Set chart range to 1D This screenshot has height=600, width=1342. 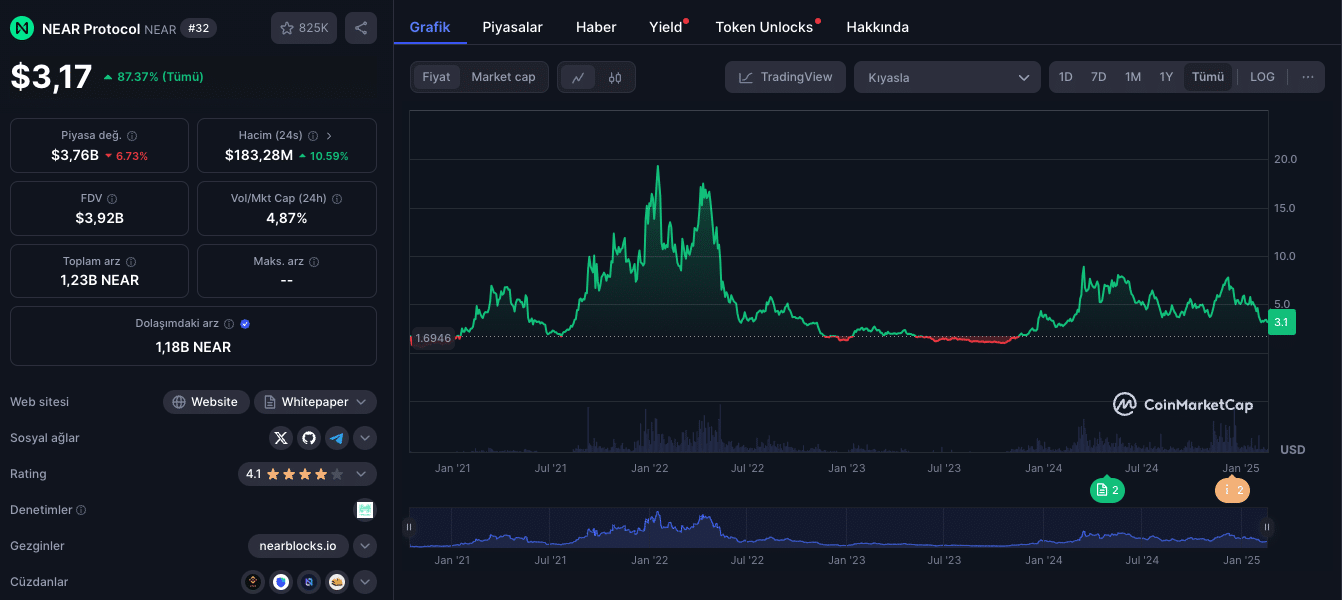1066,77
